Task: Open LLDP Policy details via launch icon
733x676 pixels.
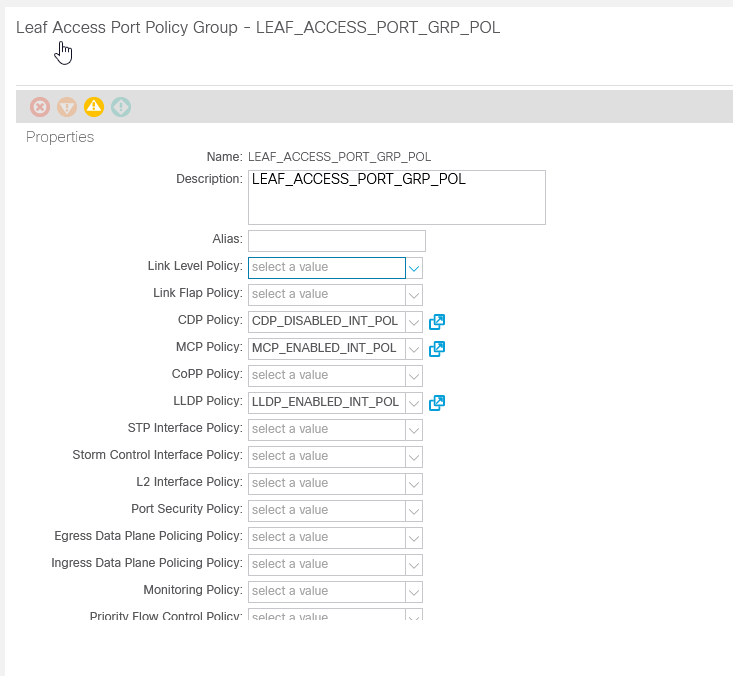Action: (436, 403)
